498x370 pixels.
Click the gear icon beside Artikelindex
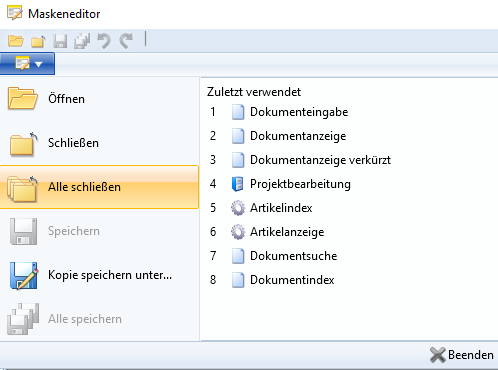[x=238, y=208]
